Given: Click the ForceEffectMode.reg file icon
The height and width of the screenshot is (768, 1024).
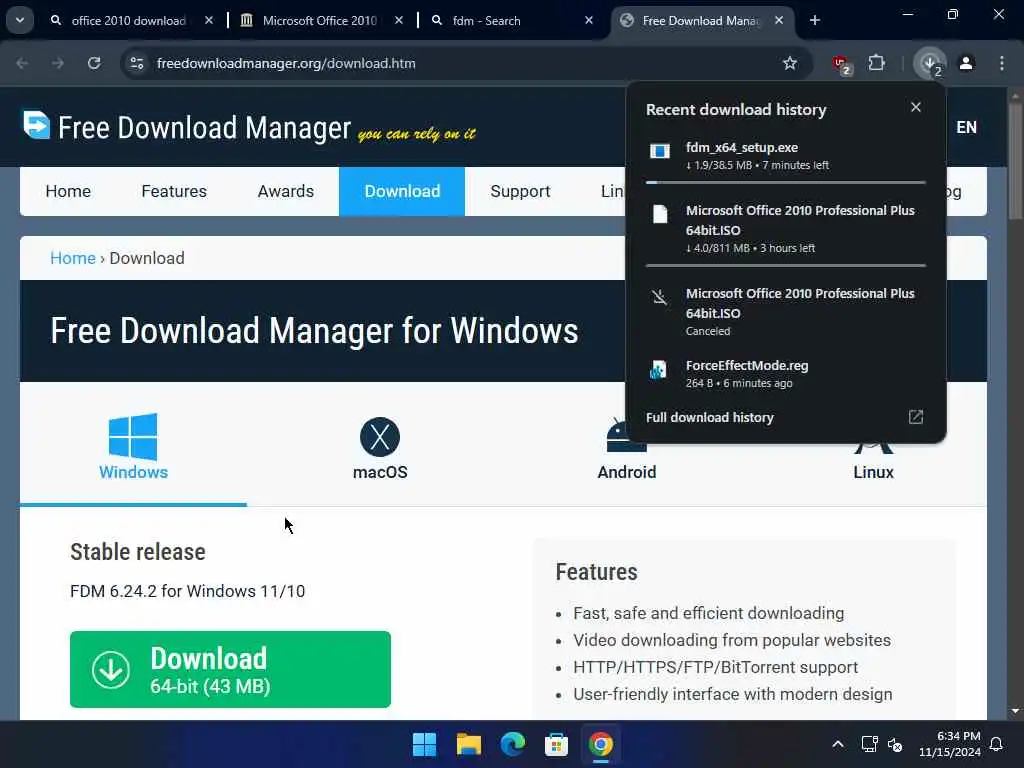Looking at the screenshot, I should click(658, 370).
